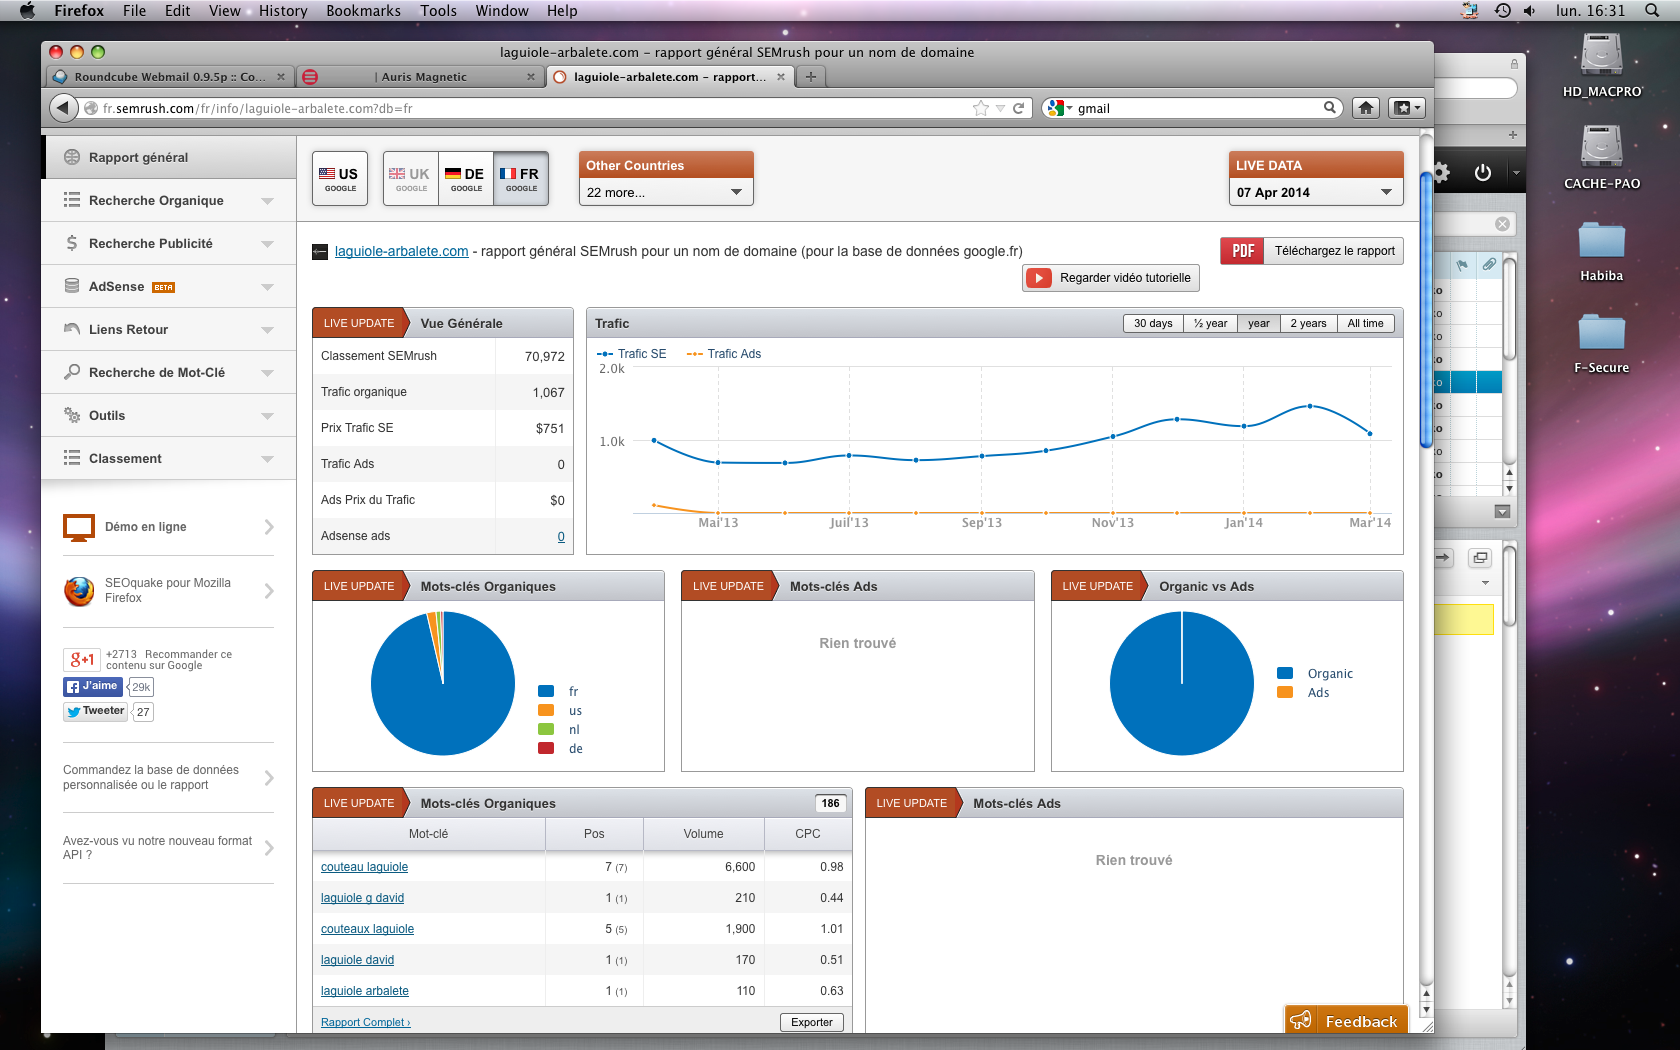Open the Live Data date dropdown

[x=1315, y=192]
